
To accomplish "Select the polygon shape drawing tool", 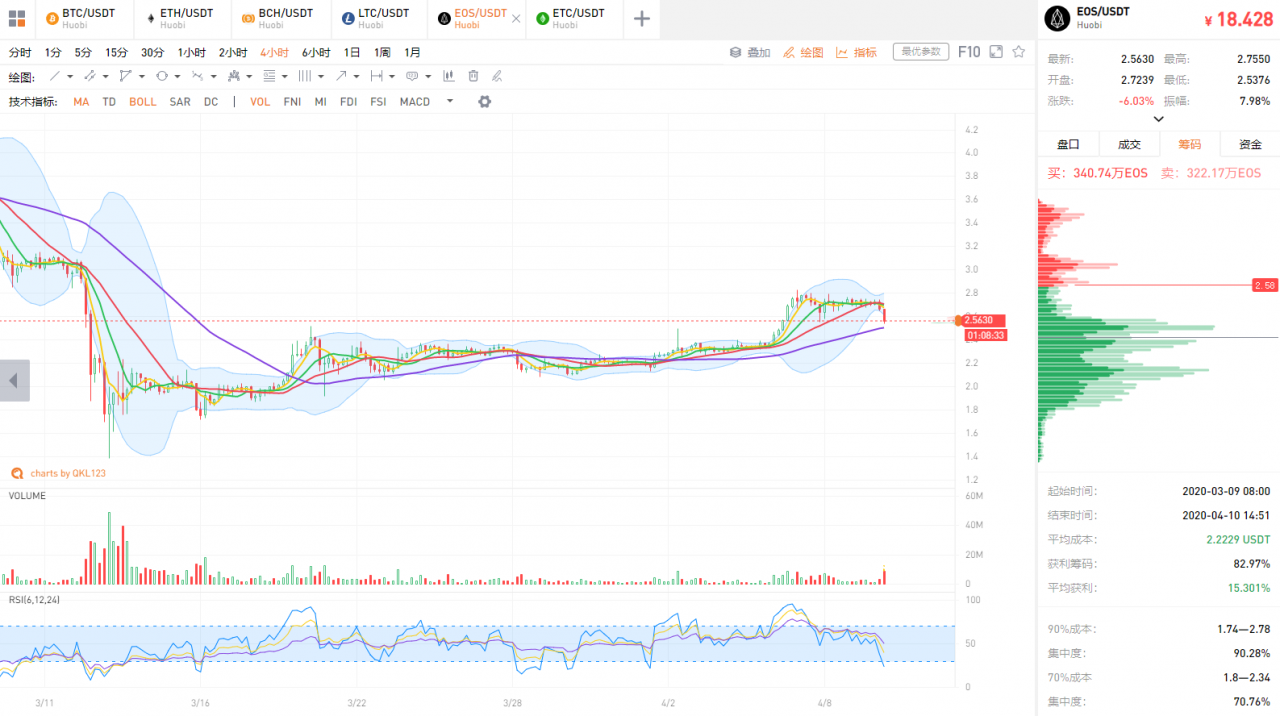I will click(x=125, y=76).
